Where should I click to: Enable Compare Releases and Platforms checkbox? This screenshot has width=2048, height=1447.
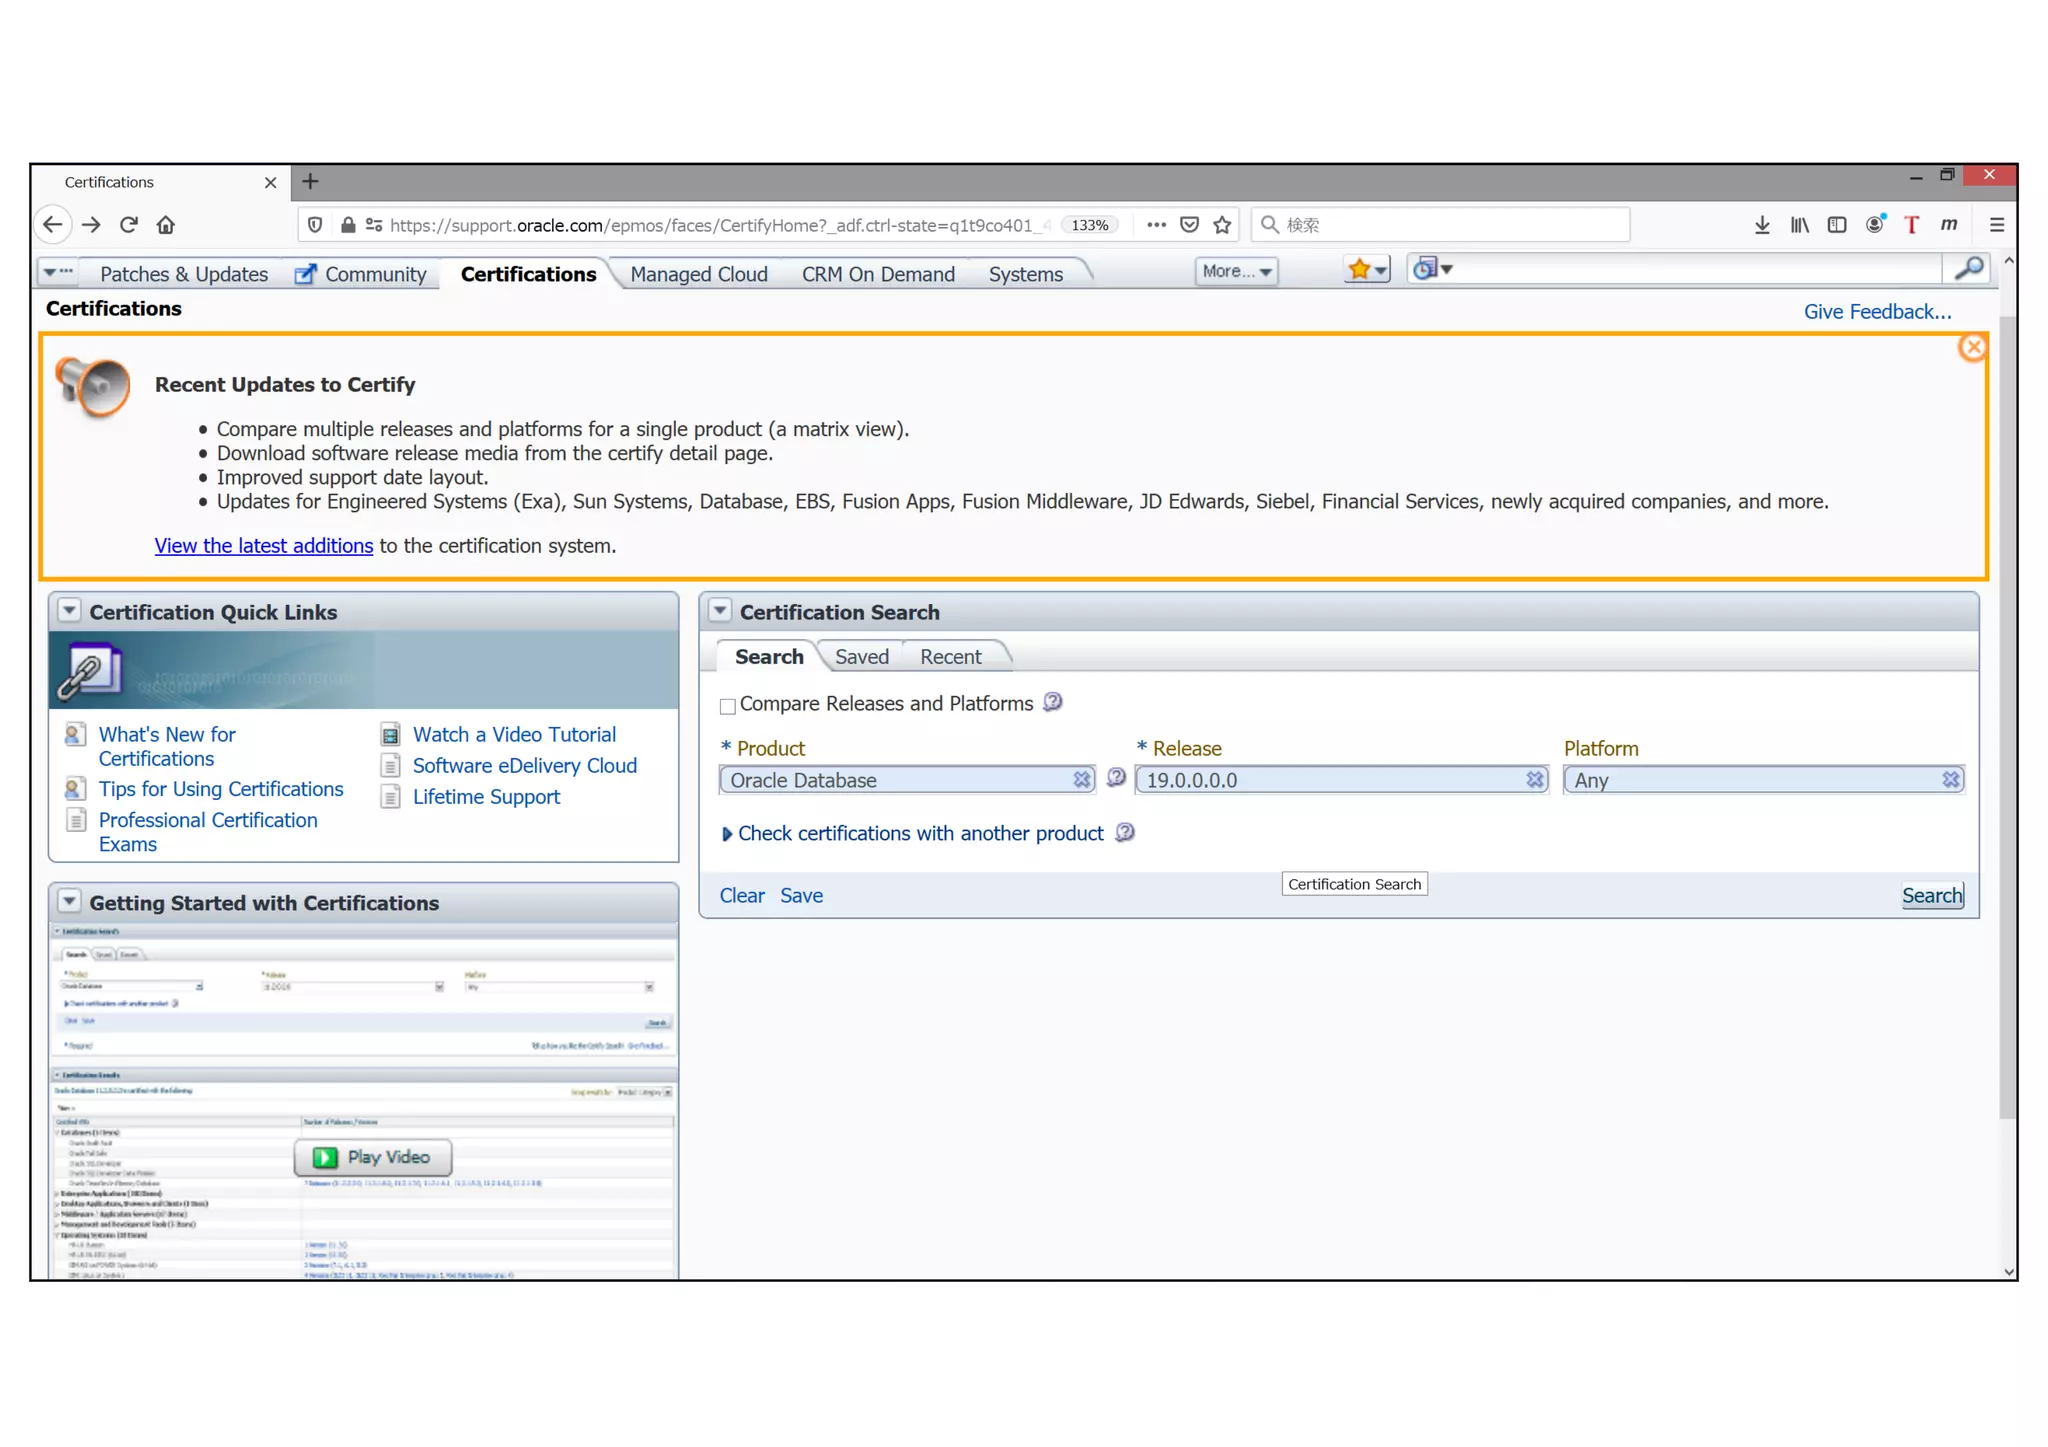tap(728, 706)
